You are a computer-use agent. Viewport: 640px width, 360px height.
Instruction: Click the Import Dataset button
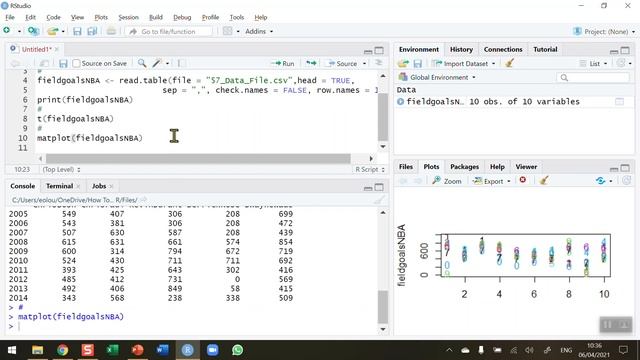(461, 64)
